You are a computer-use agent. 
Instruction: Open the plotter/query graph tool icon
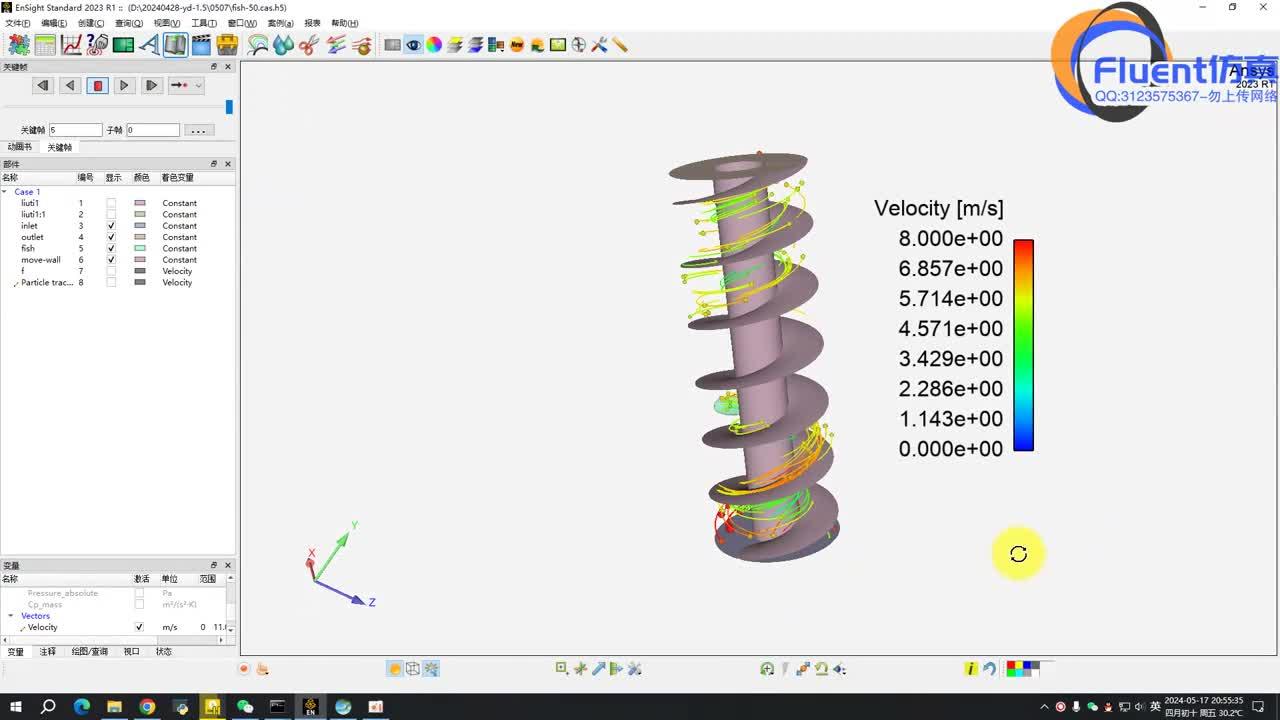coord(71,45)
